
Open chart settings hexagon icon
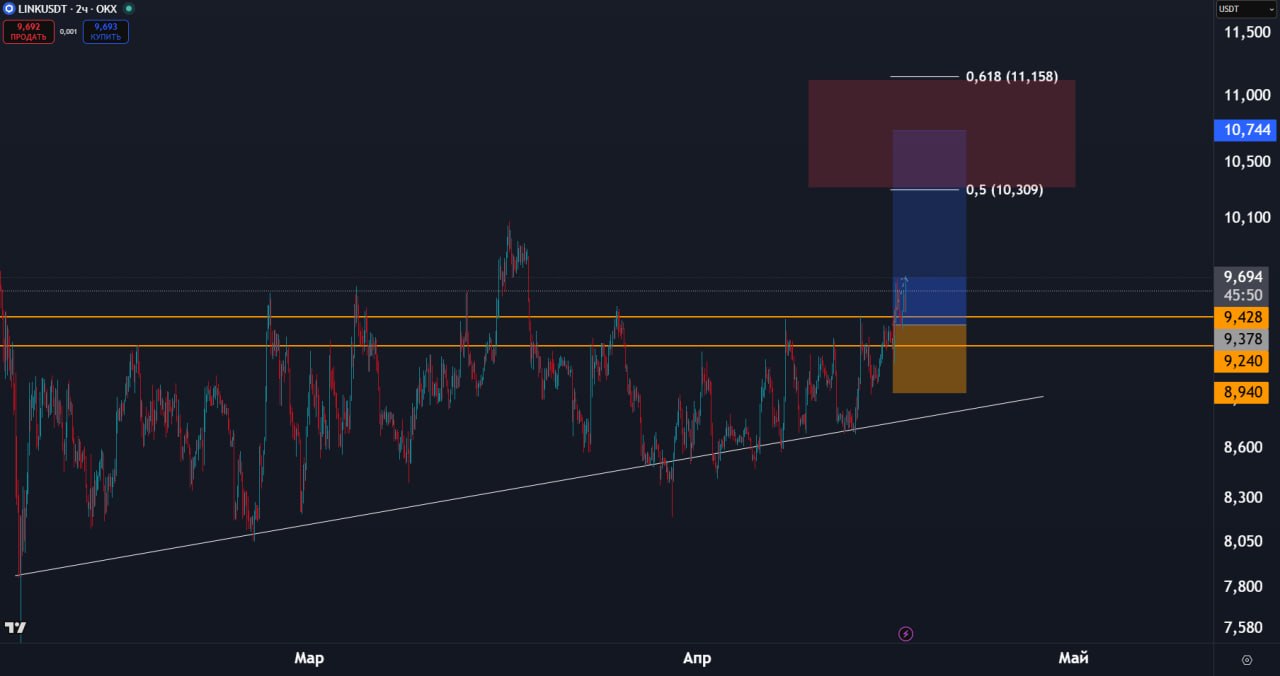[1246, 660]
